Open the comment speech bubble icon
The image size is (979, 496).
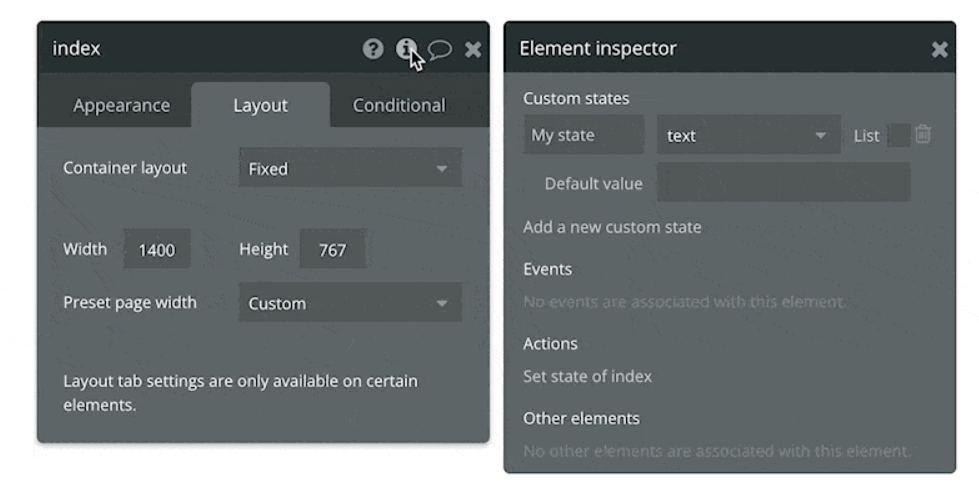point(440,49)
